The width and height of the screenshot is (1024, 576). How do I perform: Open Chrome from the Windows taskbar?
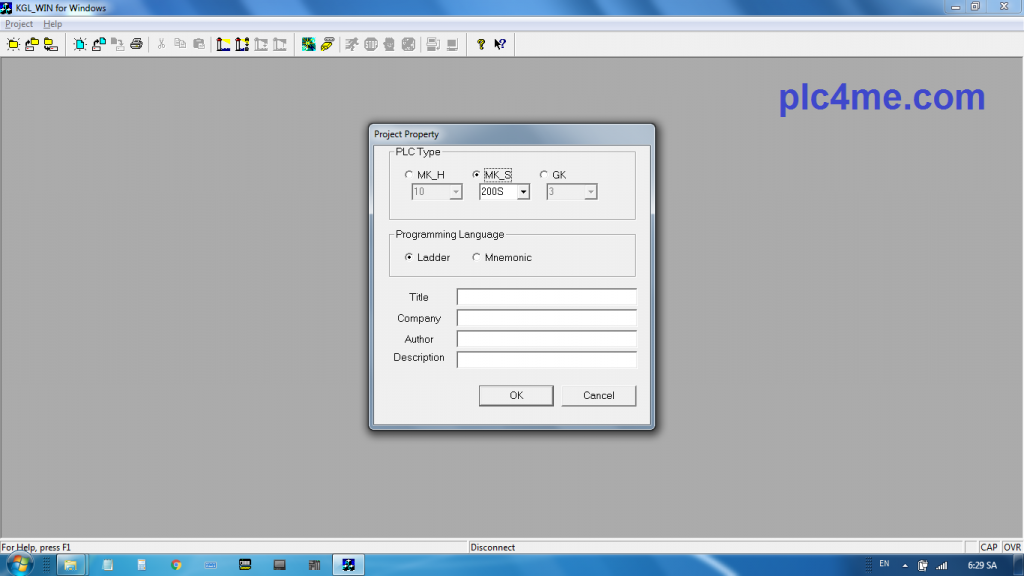click(176, 565)
